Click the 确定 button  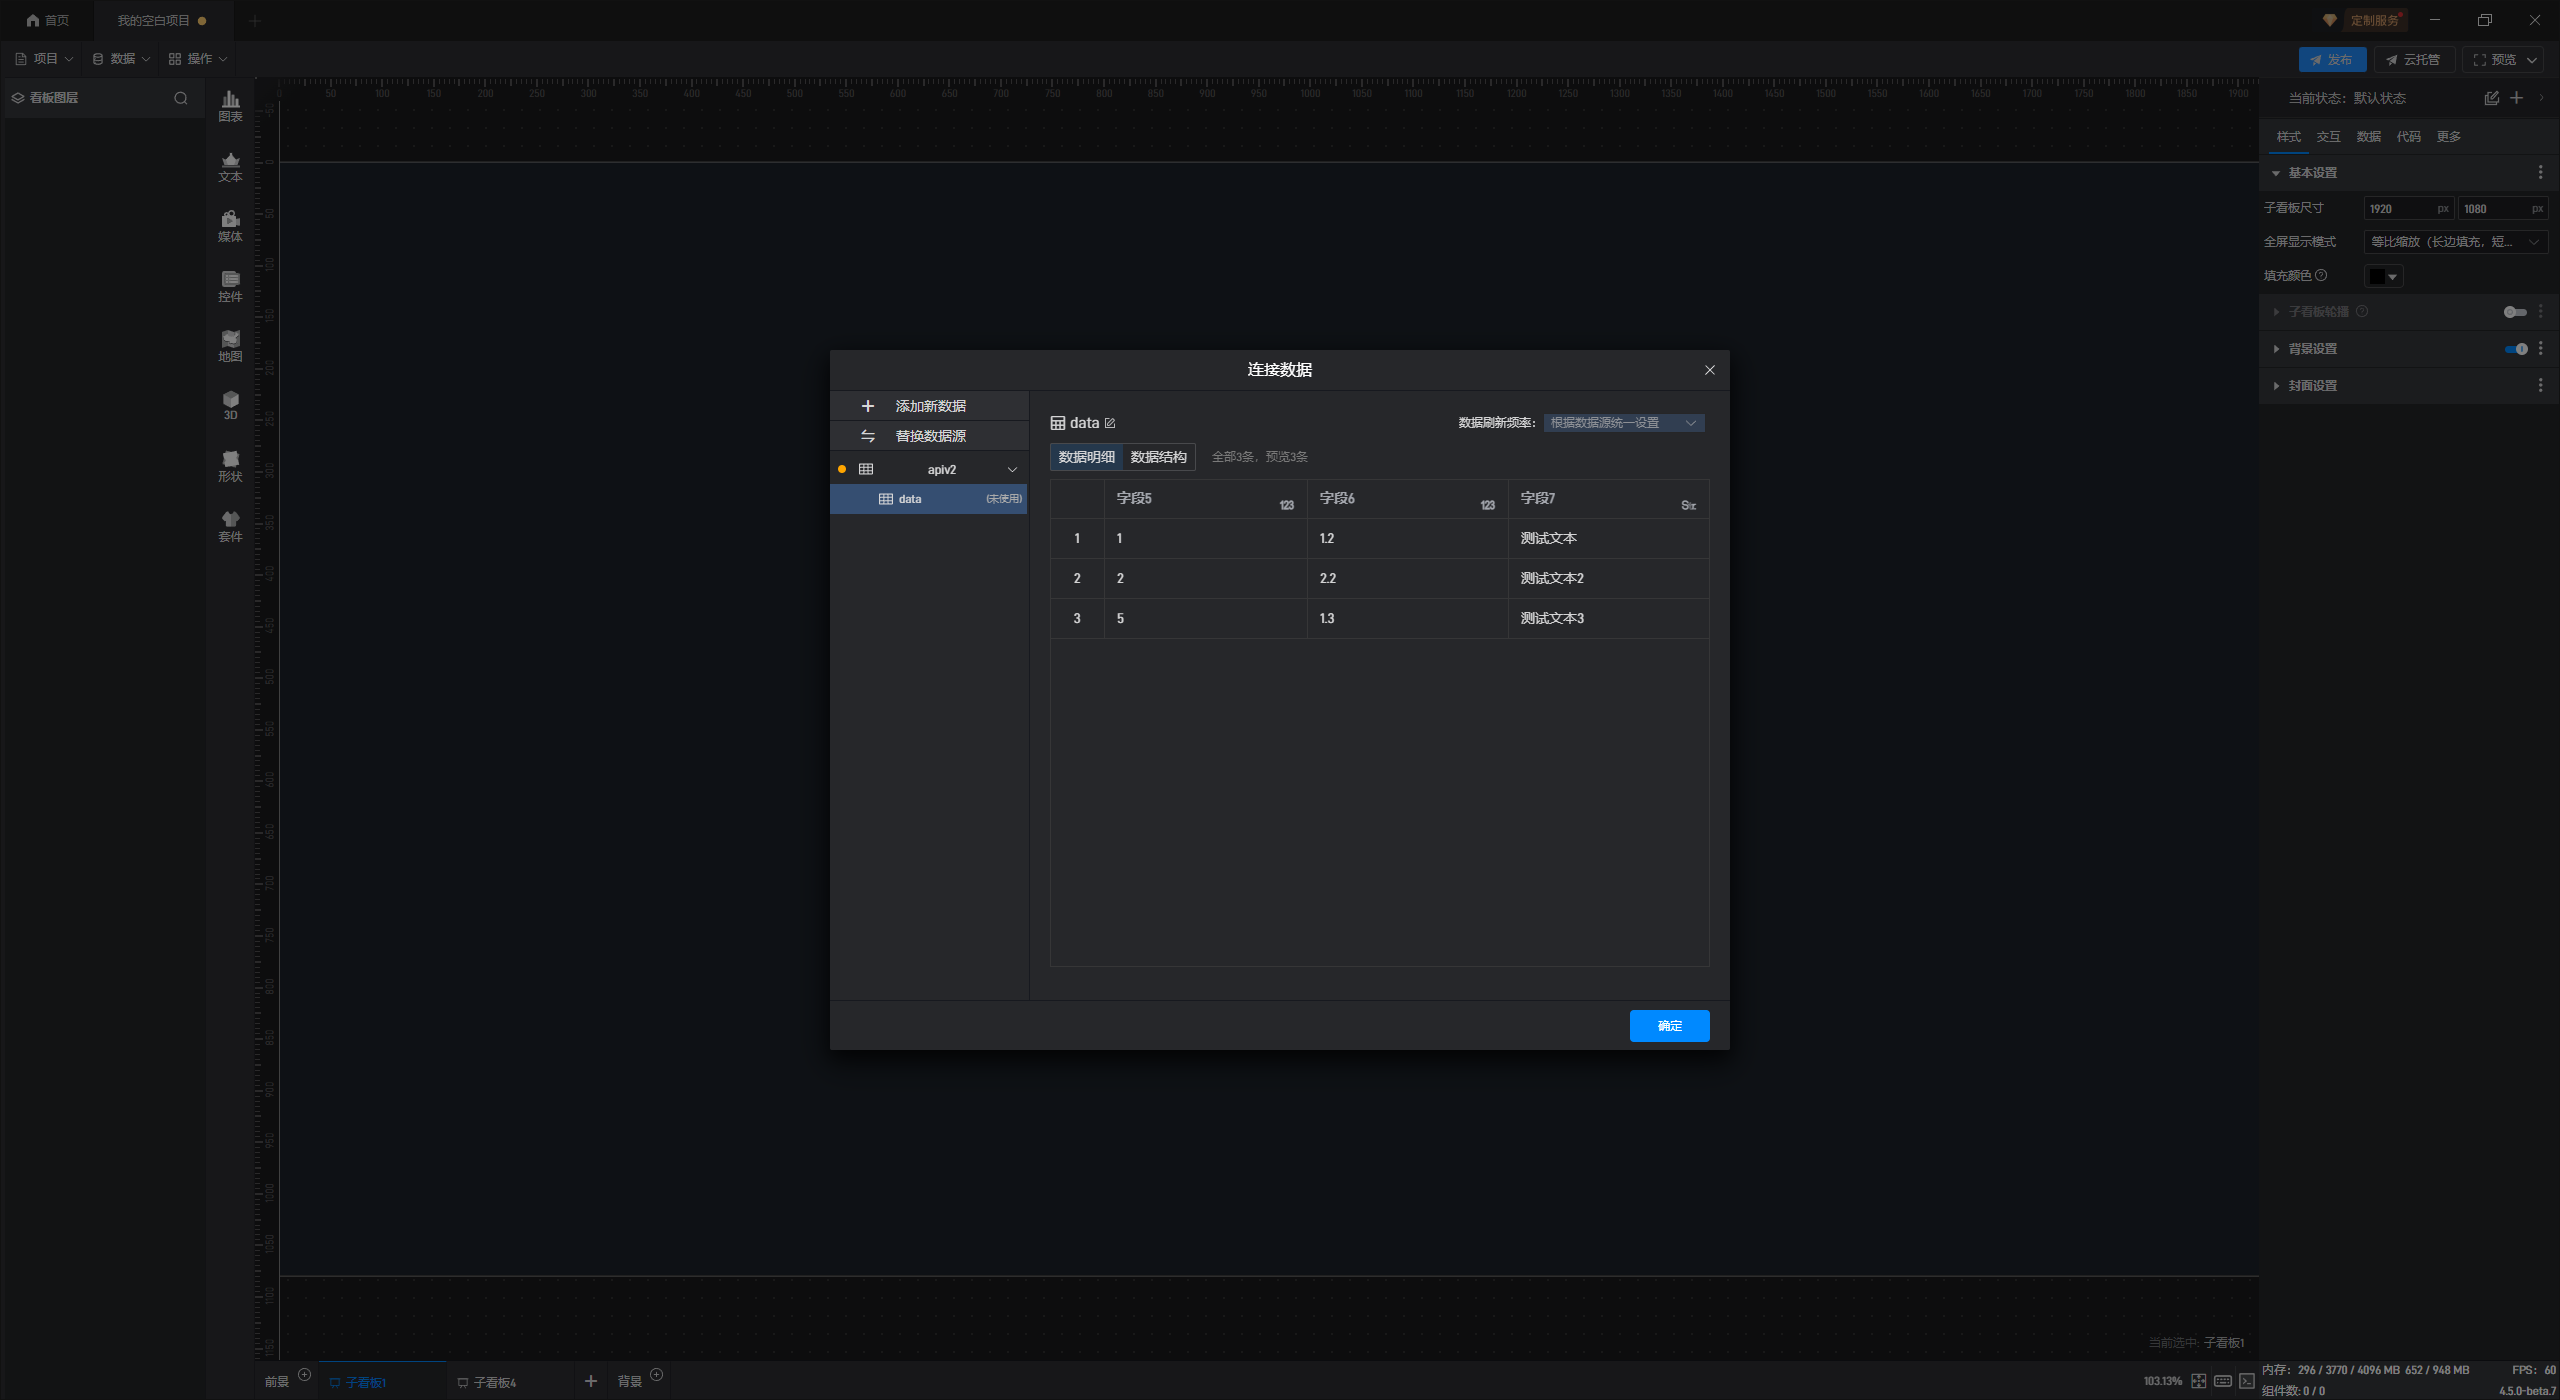coord(1669,1026)
